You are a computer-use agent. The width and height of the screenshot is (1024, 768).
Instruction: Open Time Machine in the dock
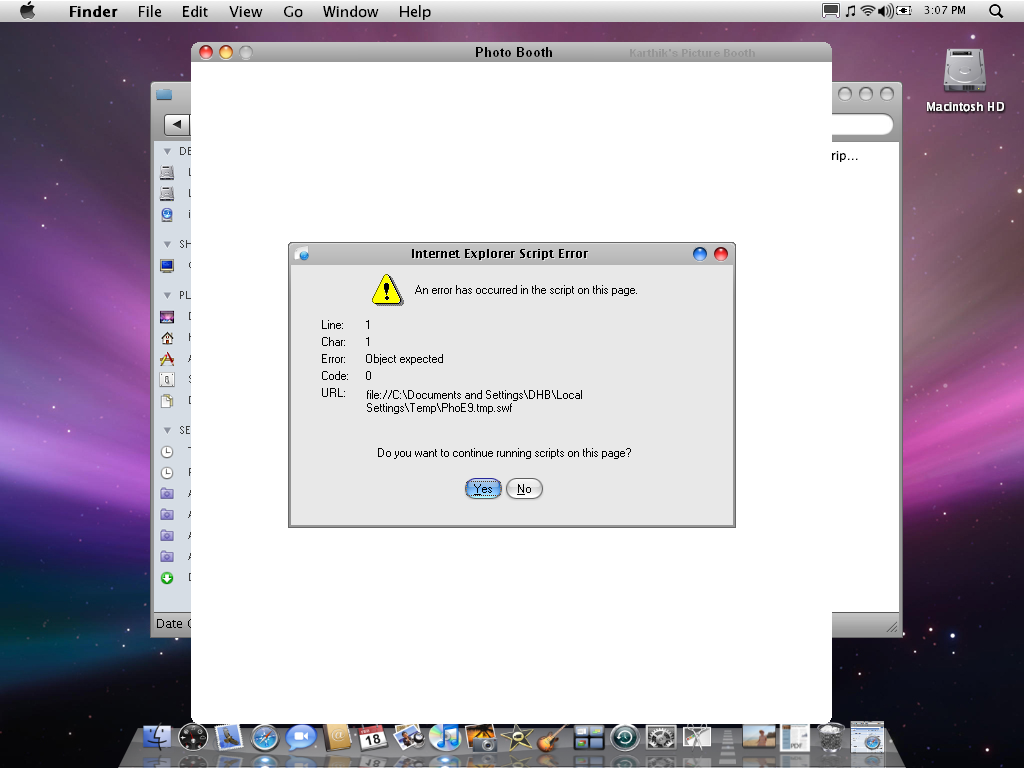pyautogui.click(x=624, y=738)
